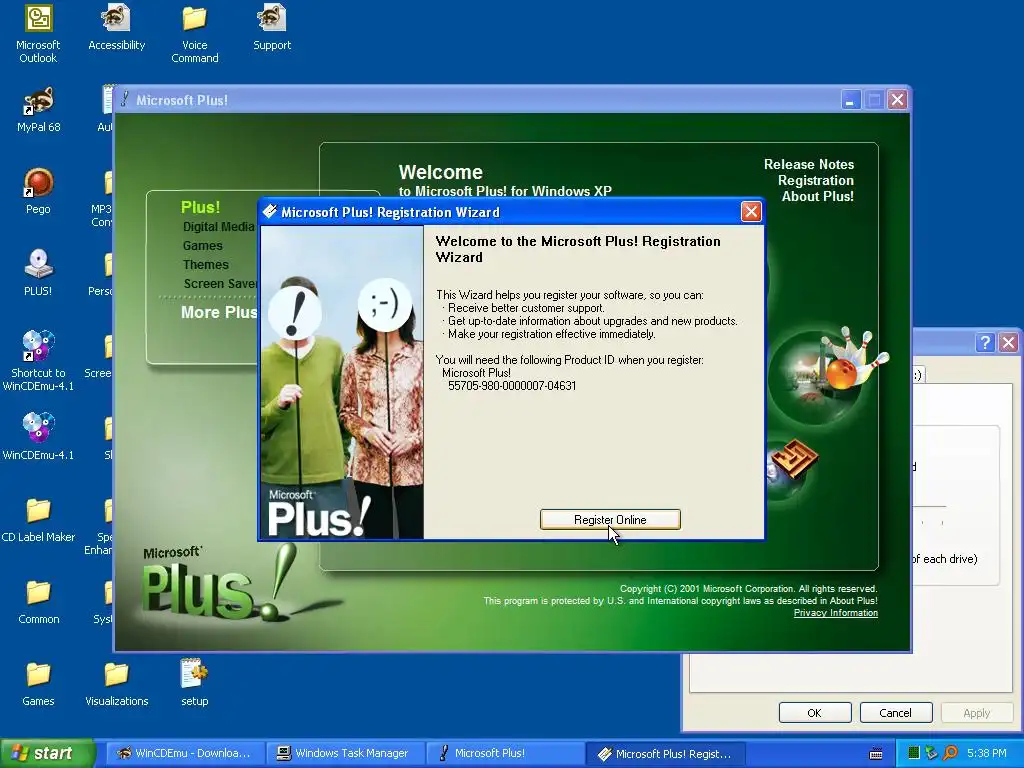Click Cancel in the background properties dialog

tap(895, 712)
